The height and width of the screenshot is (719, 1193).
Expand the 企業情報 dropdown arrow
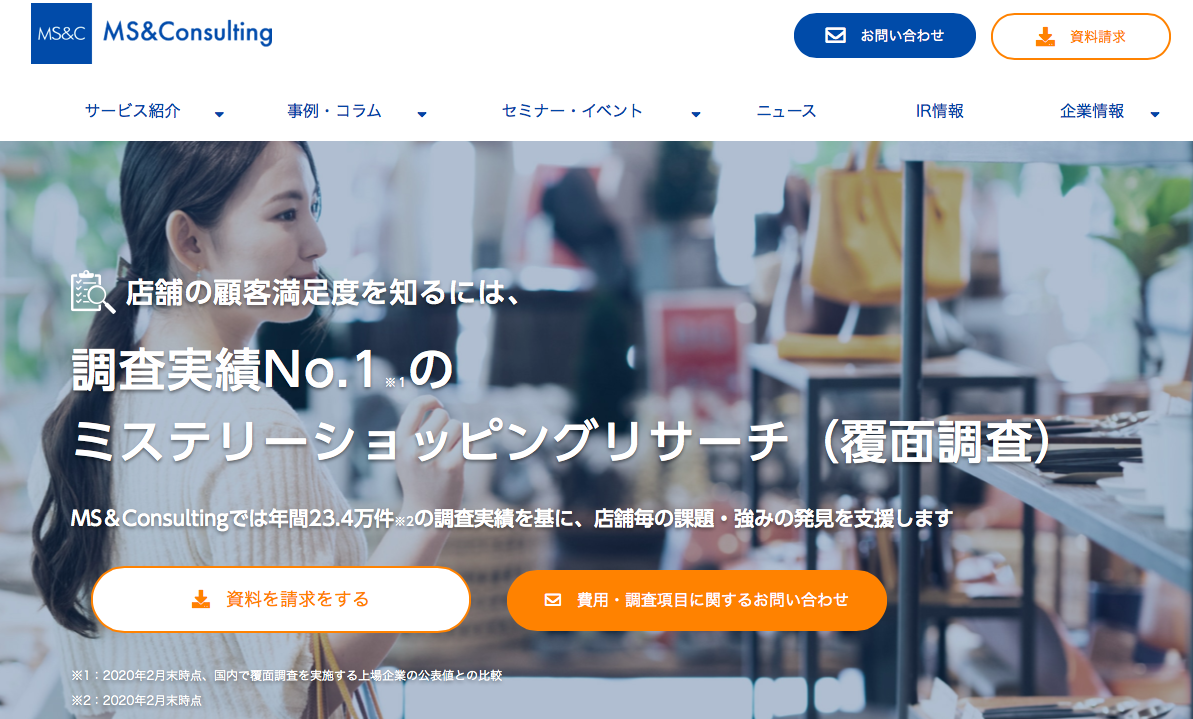pos(1154,114)
